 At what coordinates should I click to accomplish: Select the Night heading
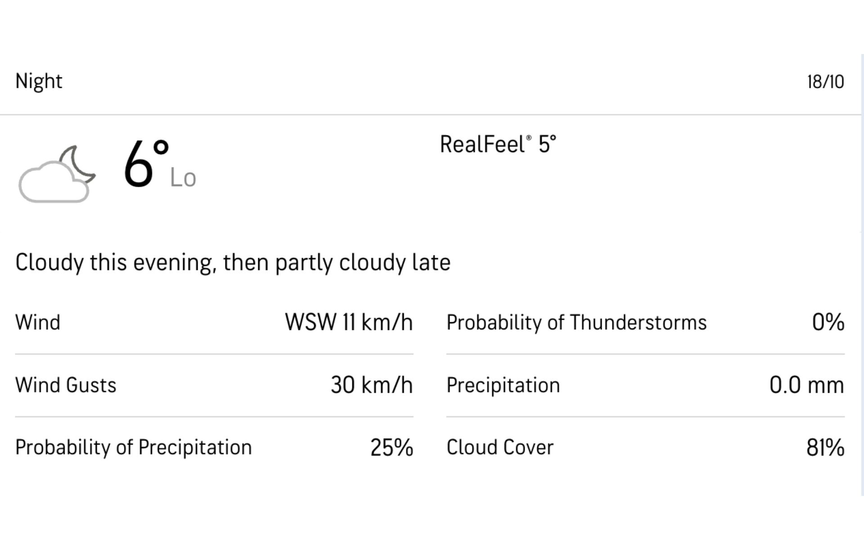39,81
